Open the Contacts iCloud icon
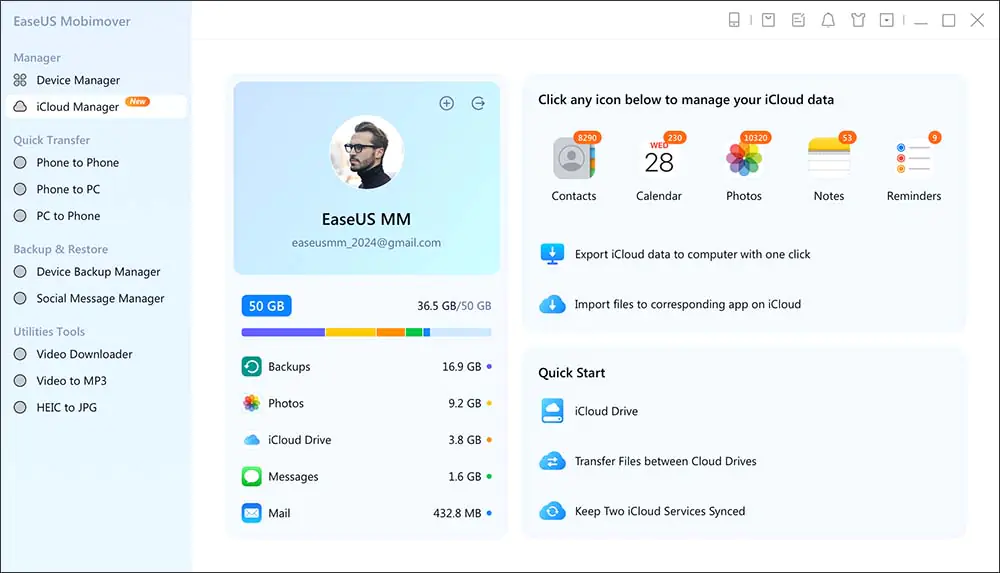 [573, 158]
